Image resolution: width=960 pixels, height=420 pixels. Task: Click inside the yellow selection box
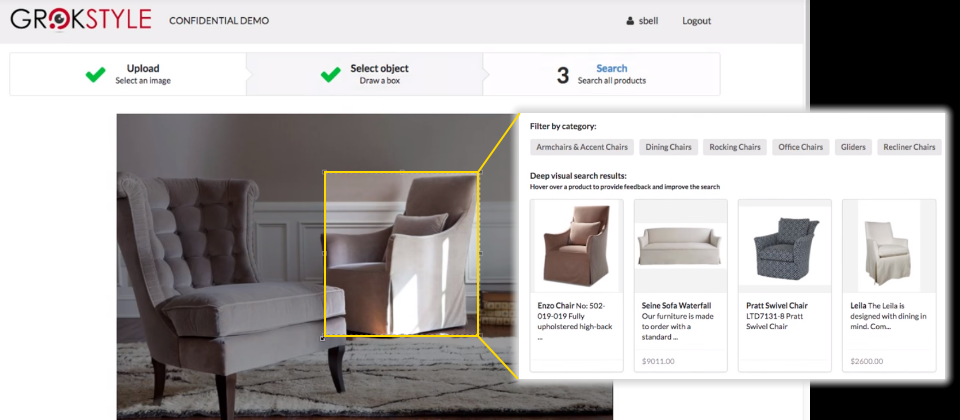(x=400, y=254)
